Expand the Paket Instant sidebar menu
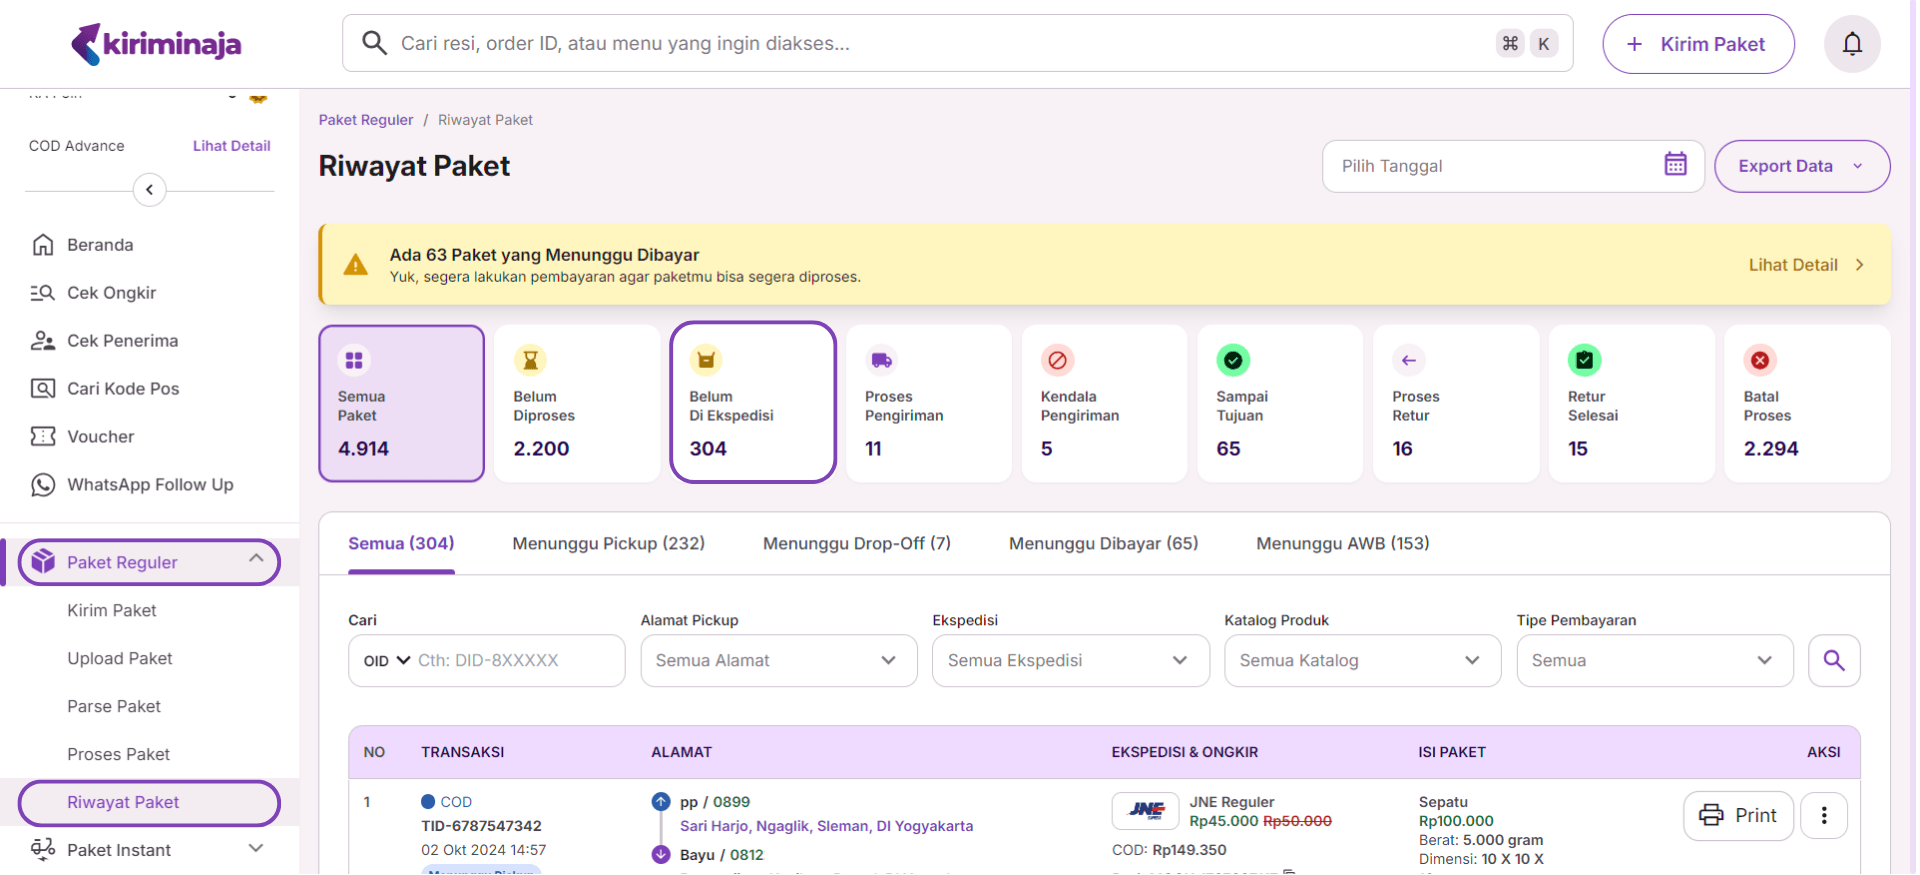The width and height of the screenshot is (1920, 875). click(149, 850)
